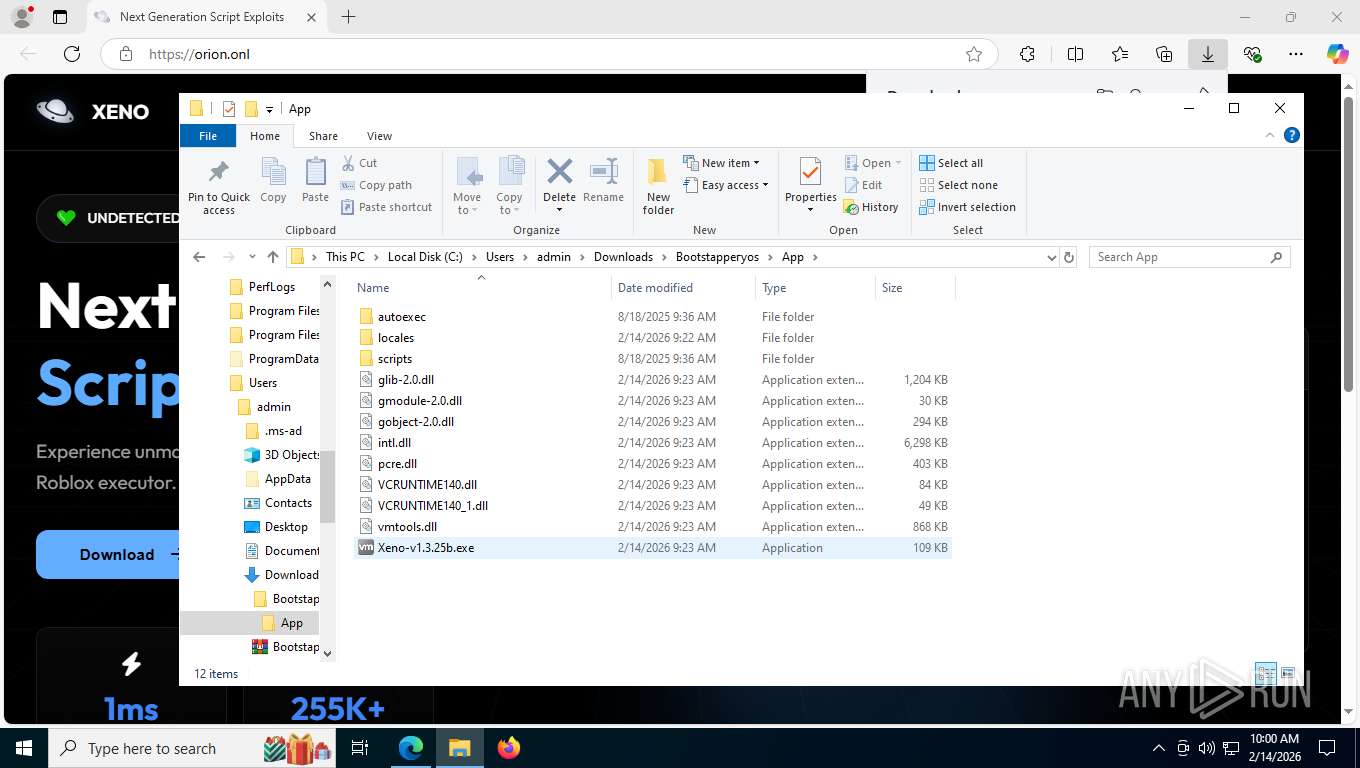Refresh the Edge browser page
This screenshot has height=768, width=1360.
pyautogui.click(x=71, y=54)
